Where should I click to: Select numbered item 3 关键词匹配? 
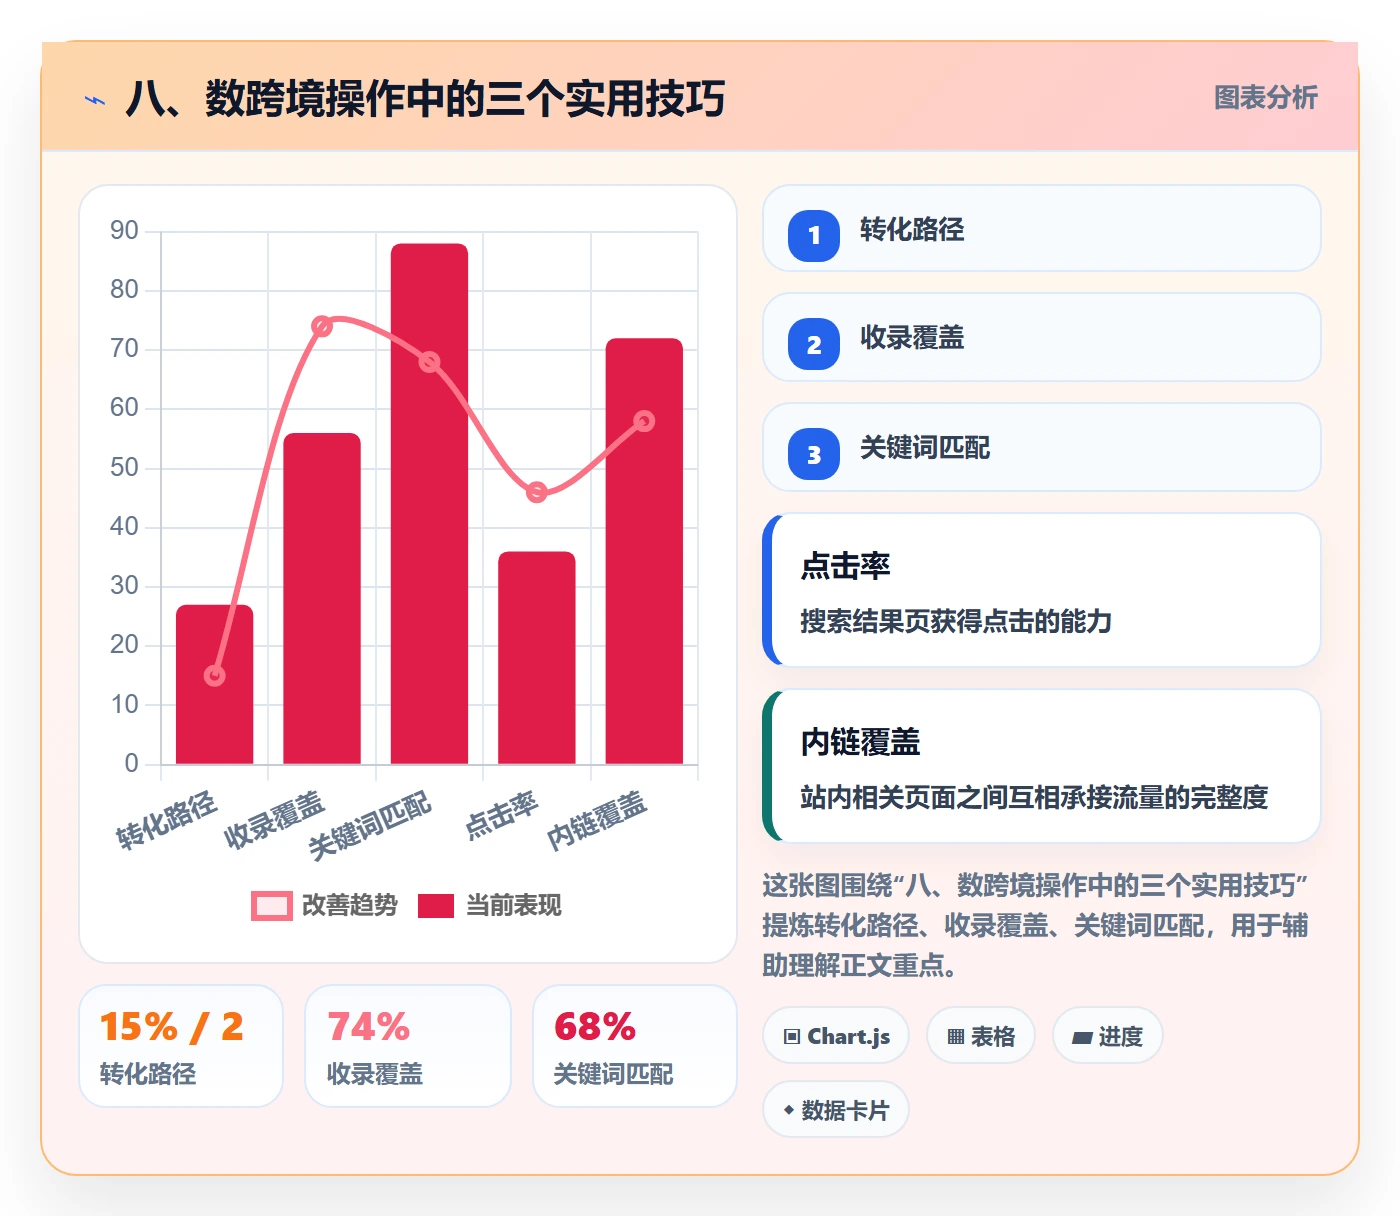(1041, 447)
